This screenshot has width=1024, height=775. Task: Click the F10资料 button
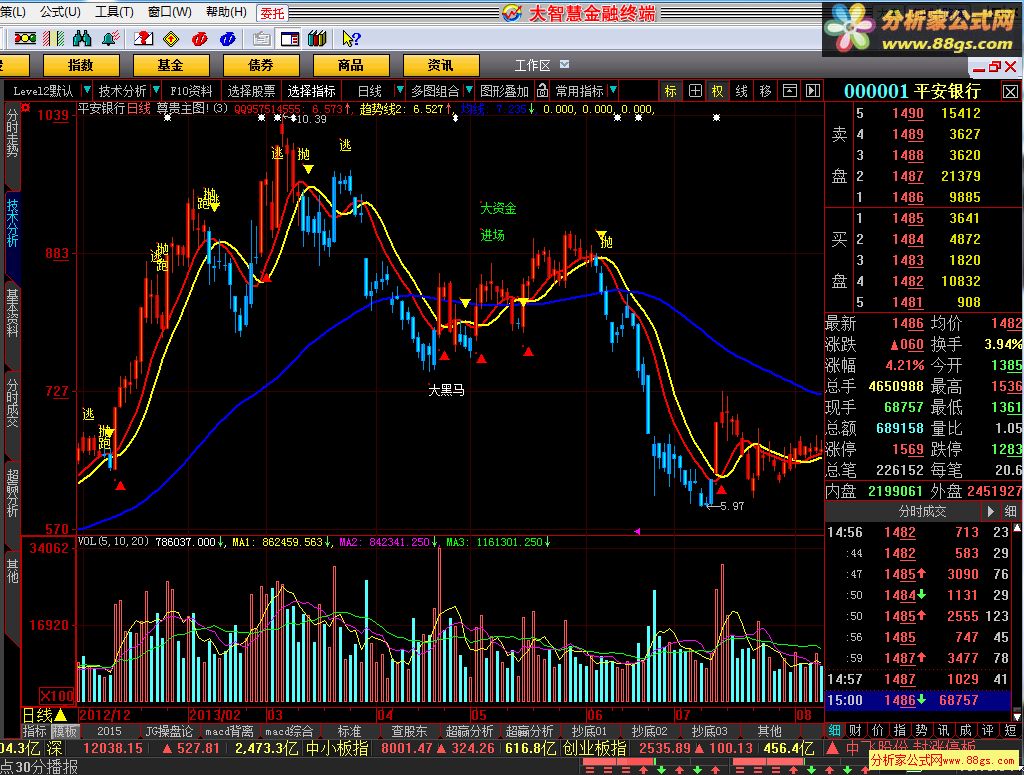click(191, 91)
